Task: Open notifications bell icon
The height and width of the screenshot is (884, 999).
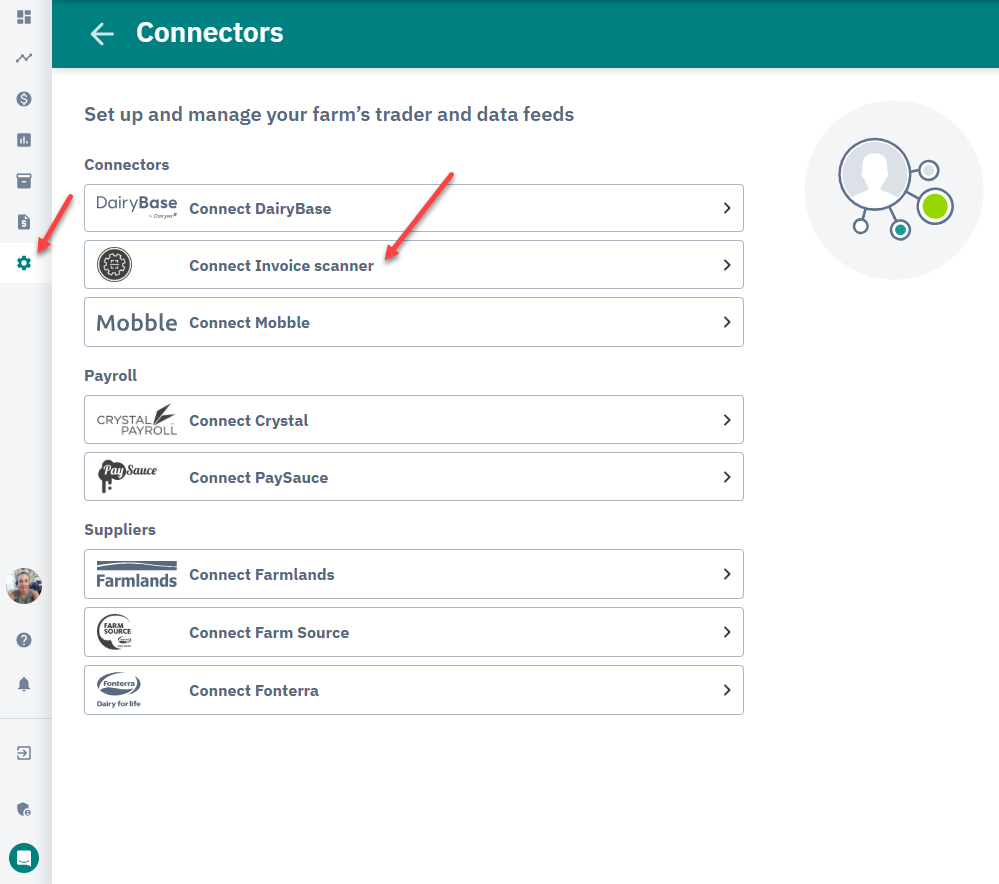Action: point(24,685)
